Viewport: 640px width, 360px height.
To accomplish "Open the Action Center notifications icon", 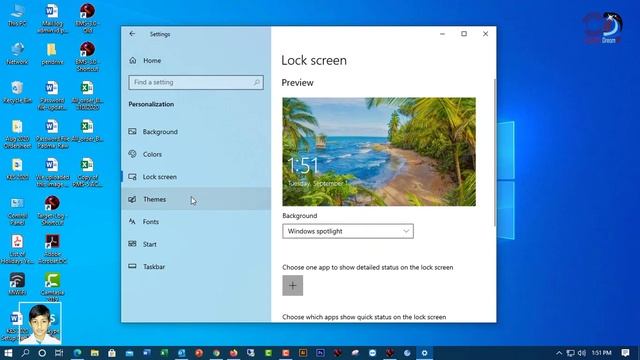I will 625,353.
